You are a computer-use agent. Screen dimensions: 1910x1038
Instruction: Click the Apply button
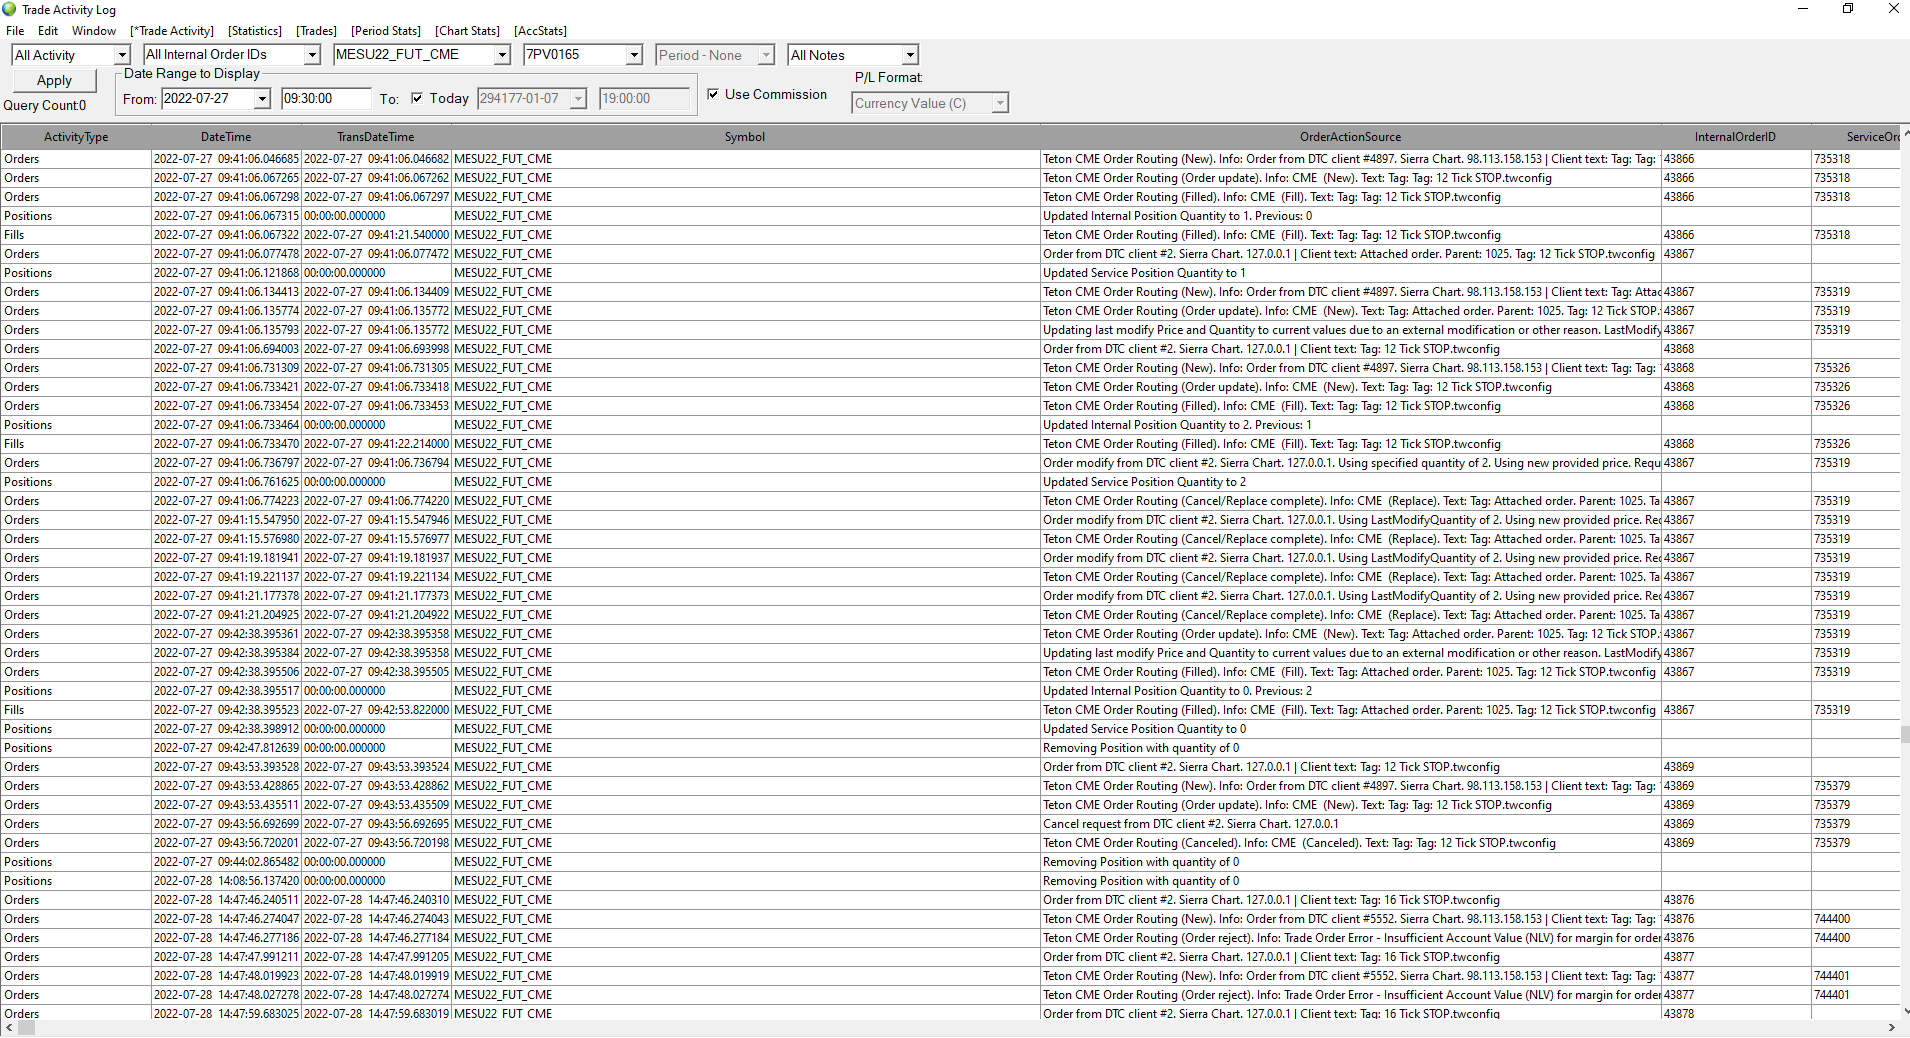(54, 80)
